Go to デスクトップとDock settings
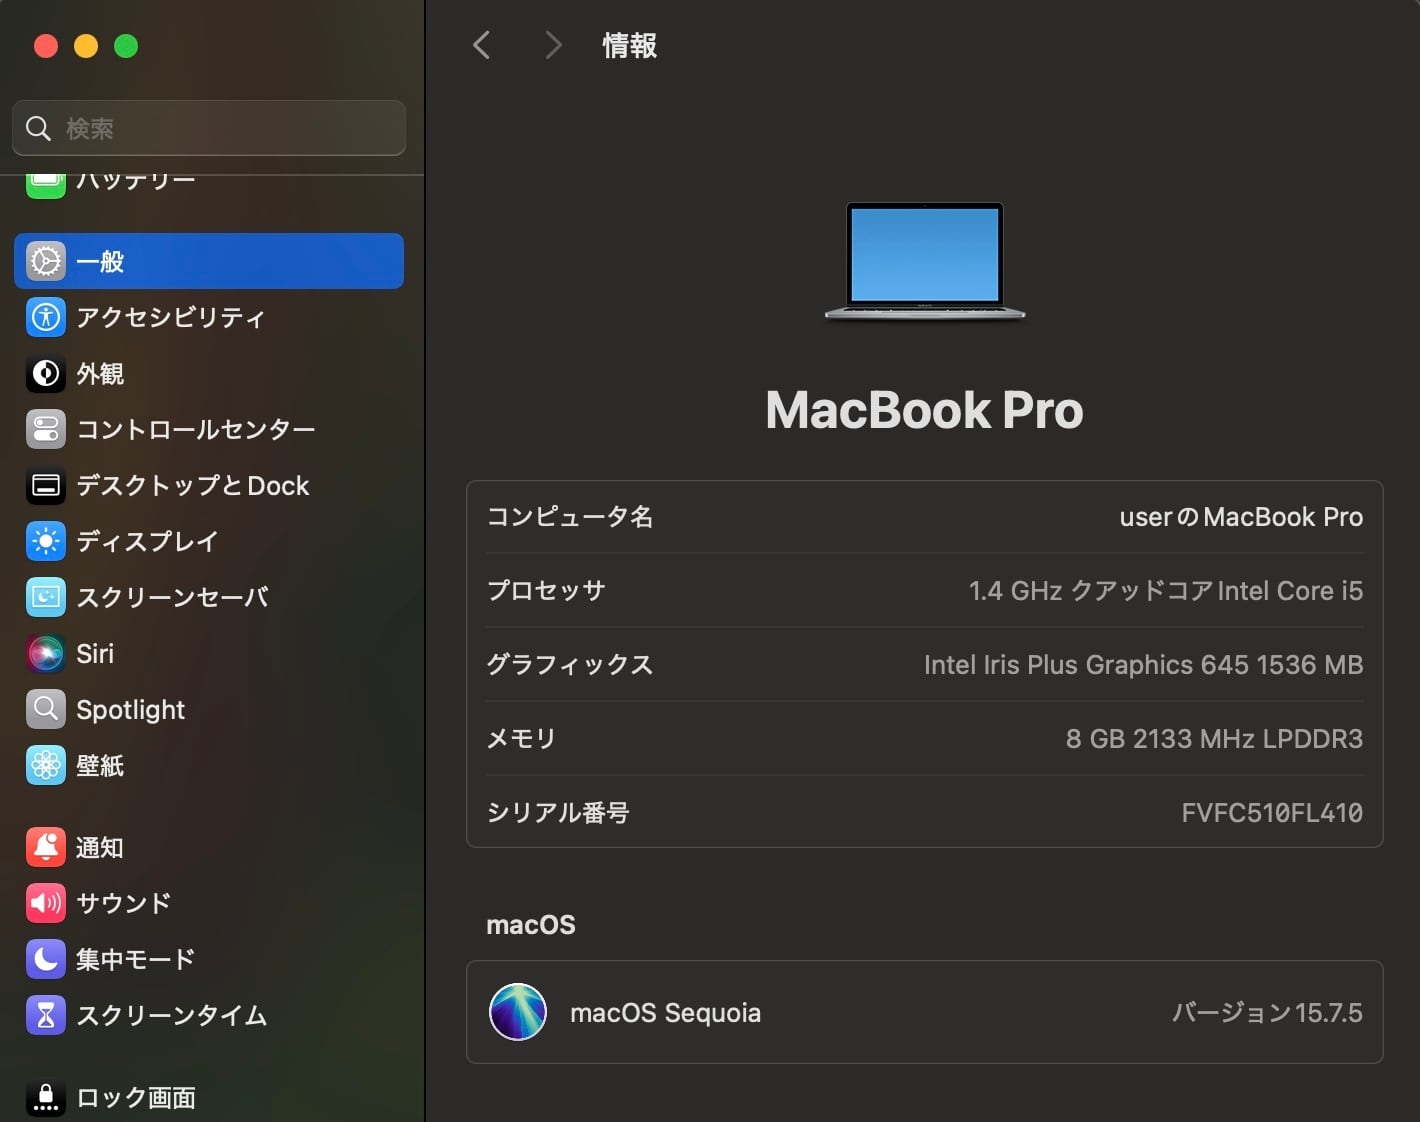The width and height of the screenshot is (1420, 1122). coord(209,485)
